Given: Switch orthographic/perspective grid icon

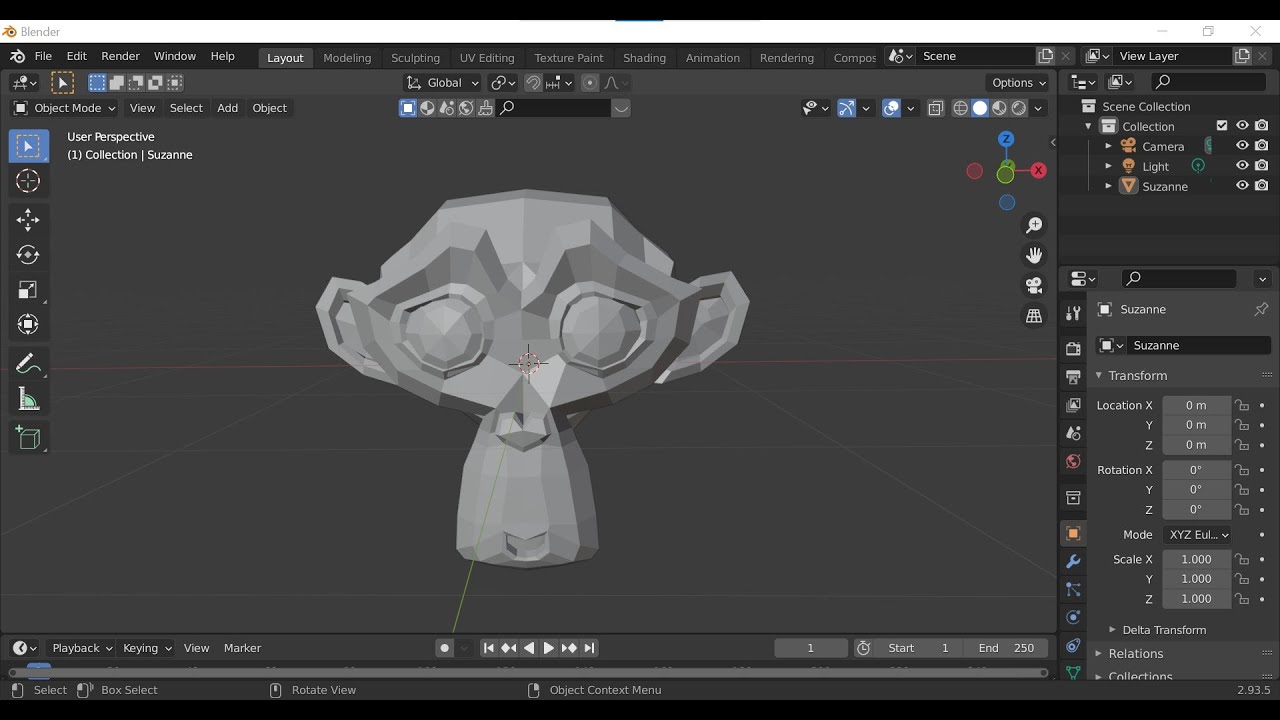Looking at the screenshot, I should 1034,315.
